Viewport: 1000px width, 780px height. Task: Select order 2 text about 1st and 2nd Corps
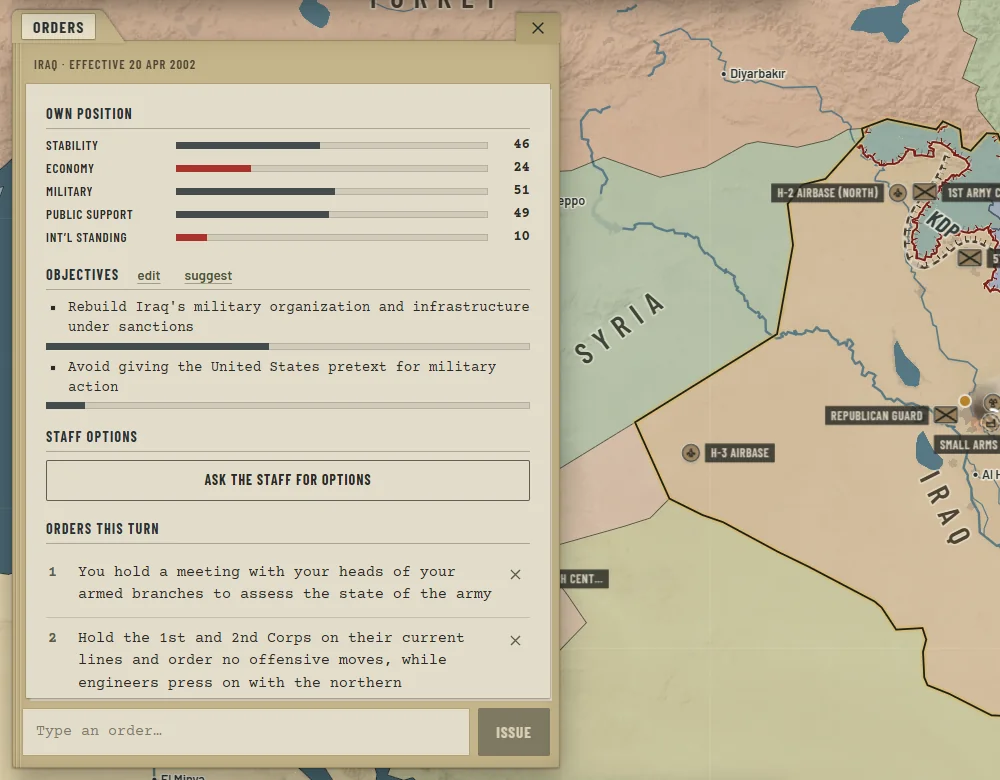pyautogui.click(x=271, y=659)
